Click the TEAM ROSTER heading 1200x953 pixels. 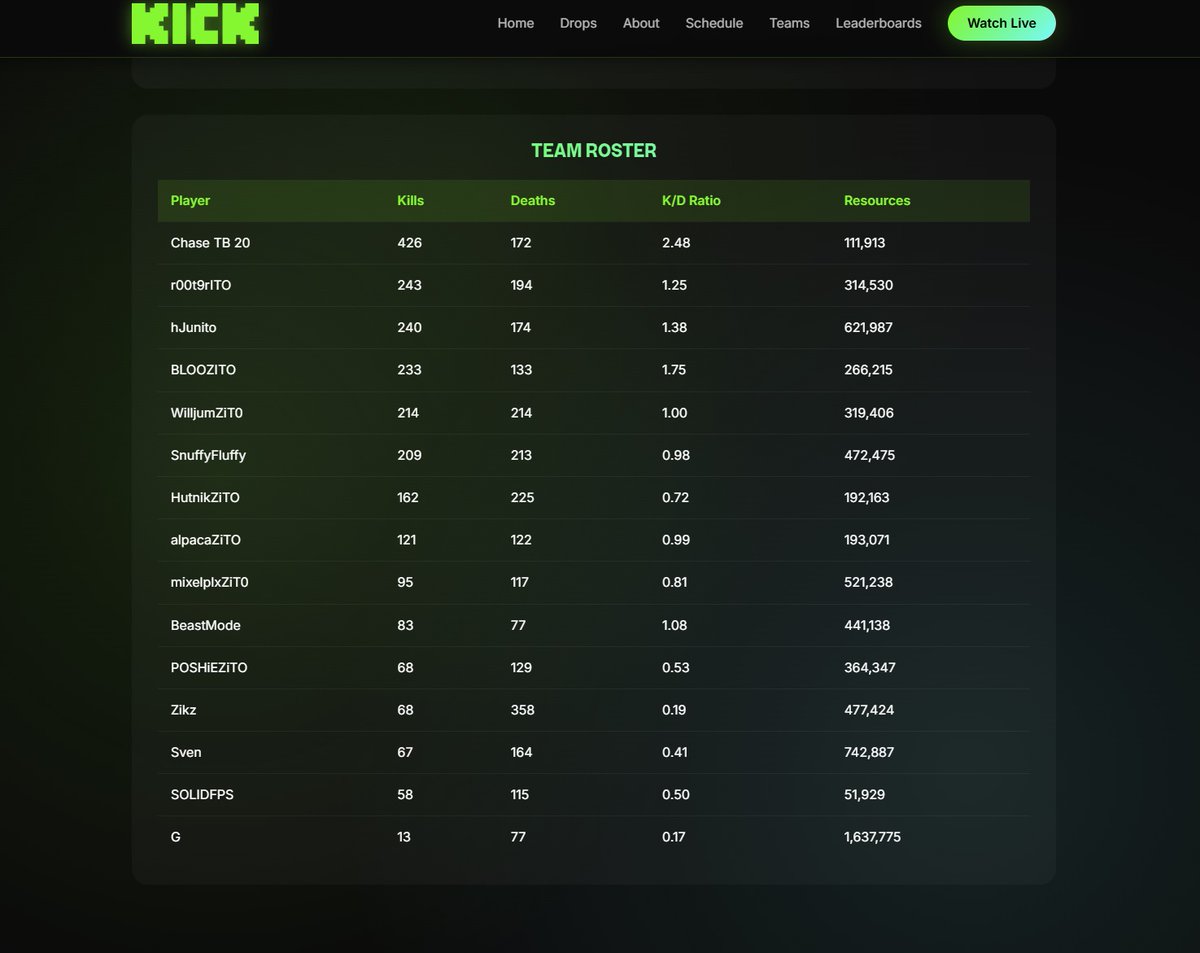click(594, 151)
